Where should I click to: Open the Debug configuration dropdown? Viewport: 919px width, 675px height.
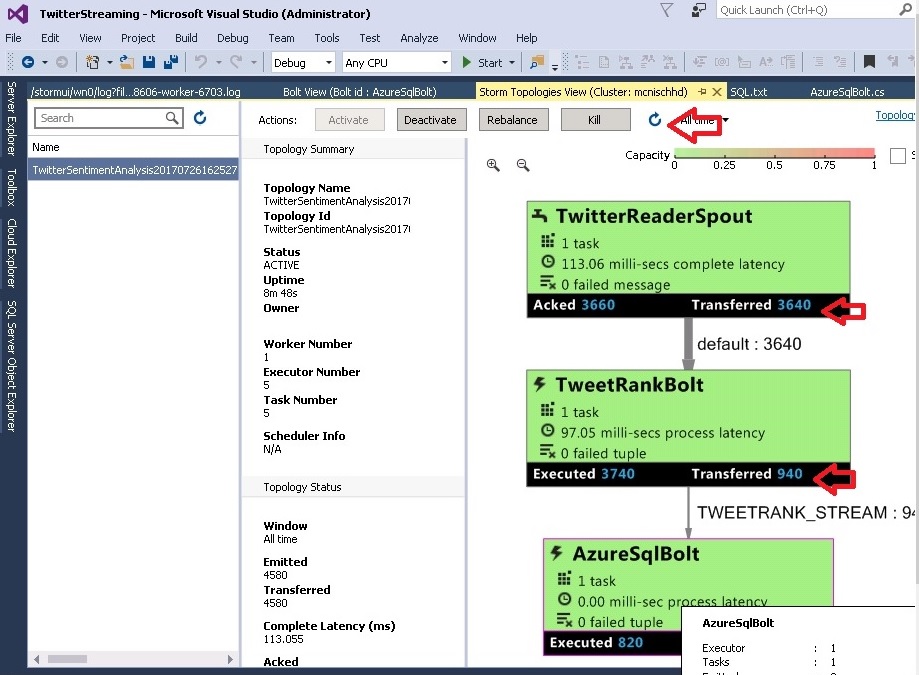point(303,63)
